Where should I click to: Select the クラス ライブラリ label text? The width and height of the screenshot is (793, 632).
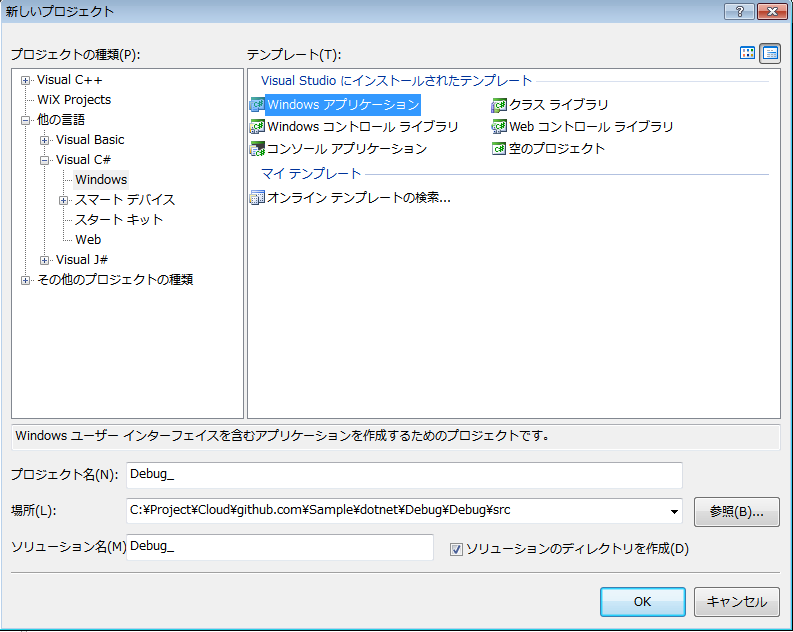click(x=559, y=105)
